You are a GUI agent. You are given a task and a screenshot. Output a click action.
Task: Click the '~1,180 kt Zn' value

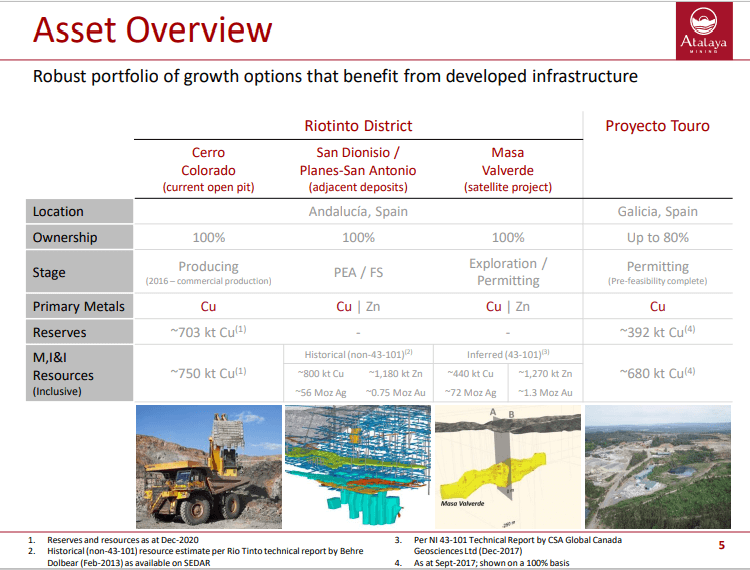pyautogui.click(x=396, y=373)
